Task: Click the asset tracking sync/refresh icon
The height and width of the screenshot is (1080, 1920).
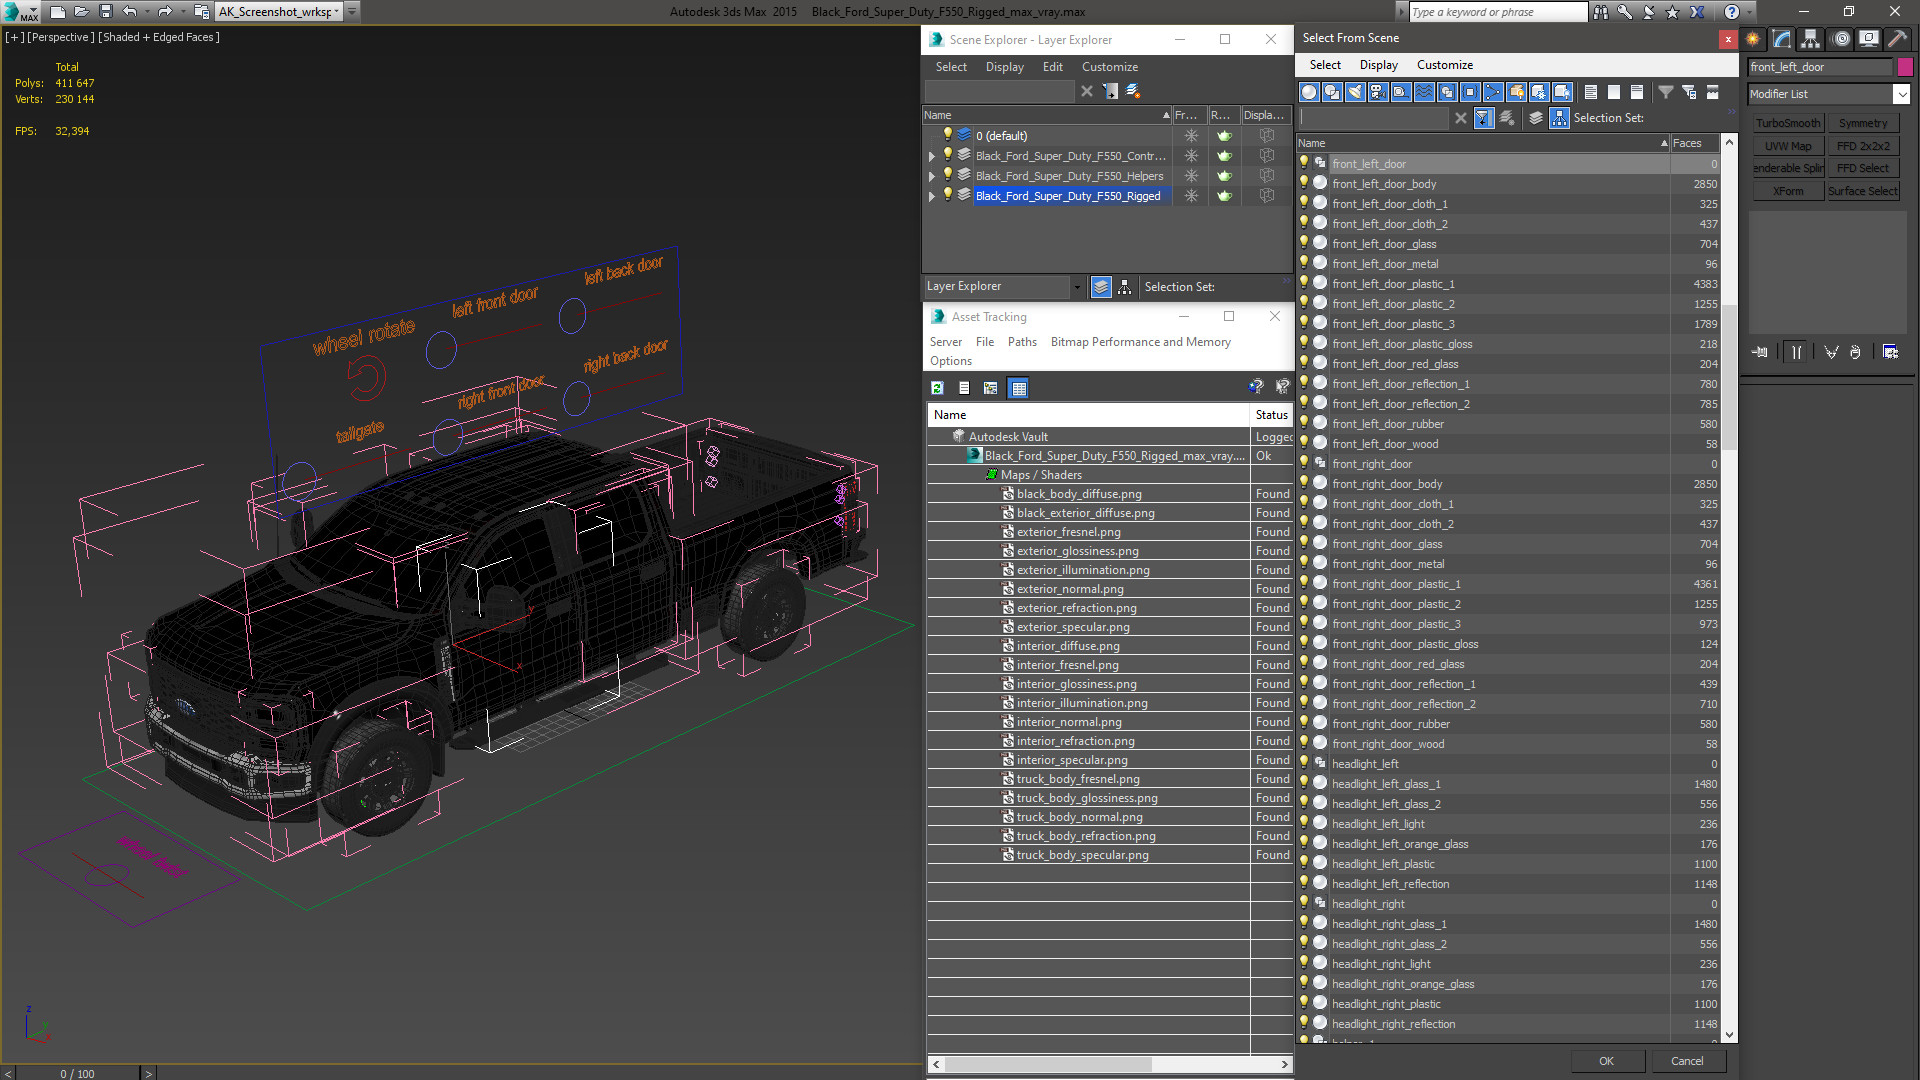Action: (x=938, y=388)
